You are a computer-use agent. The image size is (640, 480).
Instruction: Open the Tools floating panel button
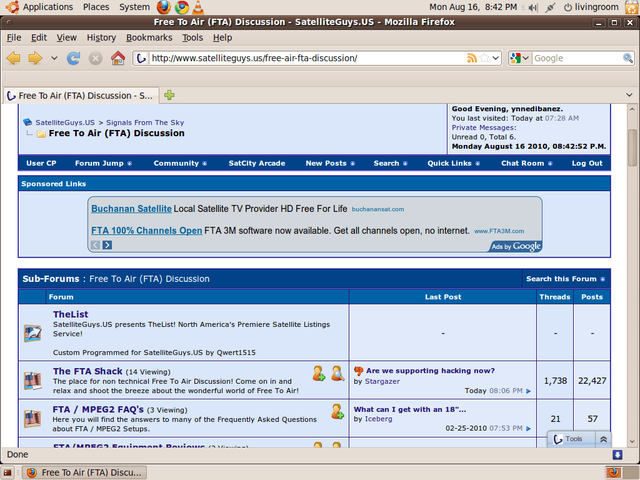tap(572, 439)
